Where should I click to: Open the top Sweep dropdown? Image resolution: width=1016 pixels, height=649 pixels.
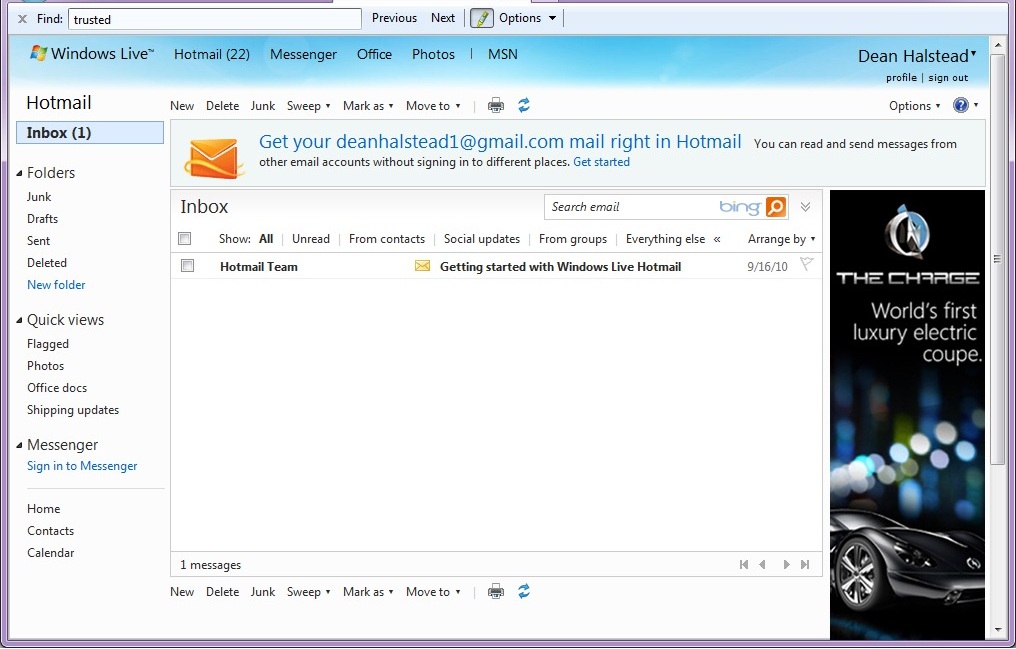pos(308,106)
